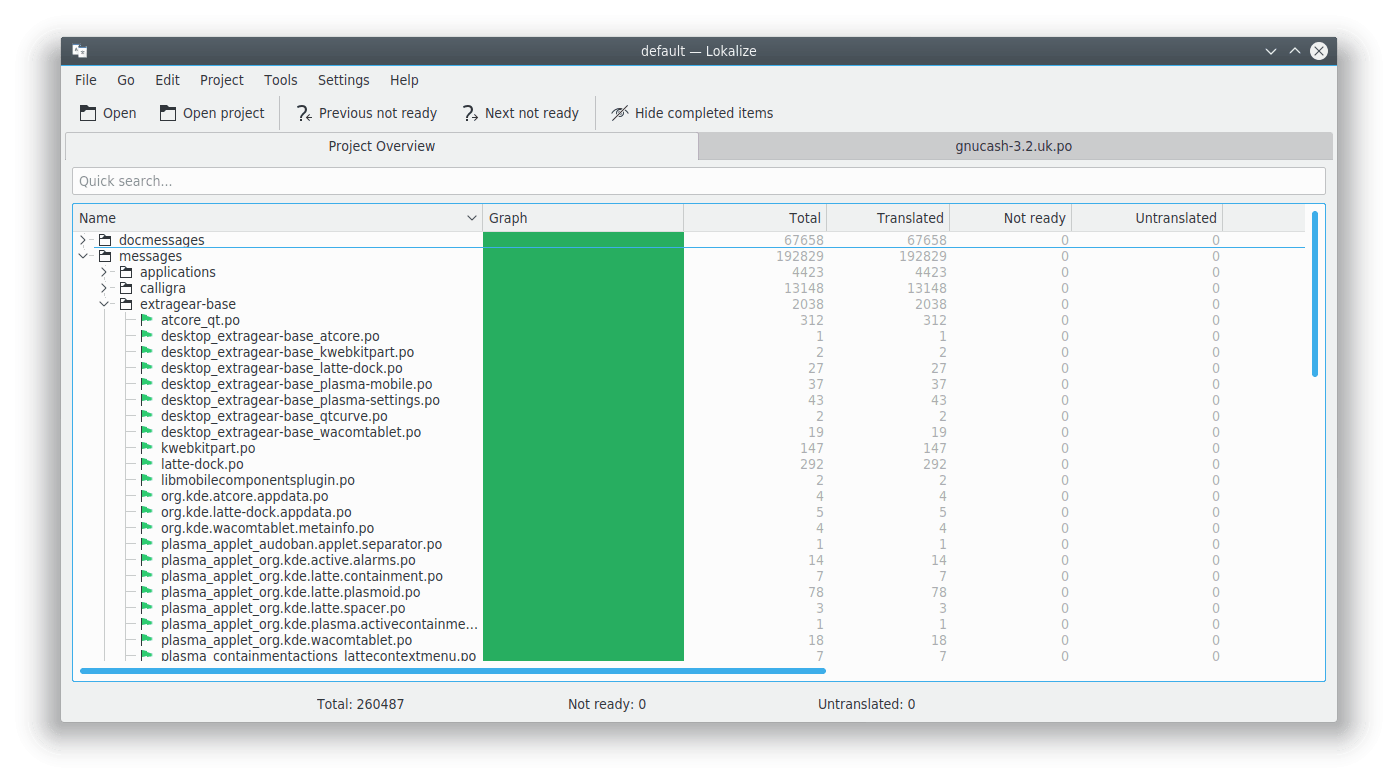1398x783 pixels.
Task: Switch to Project Overview tab
Action: coord(382,146)
